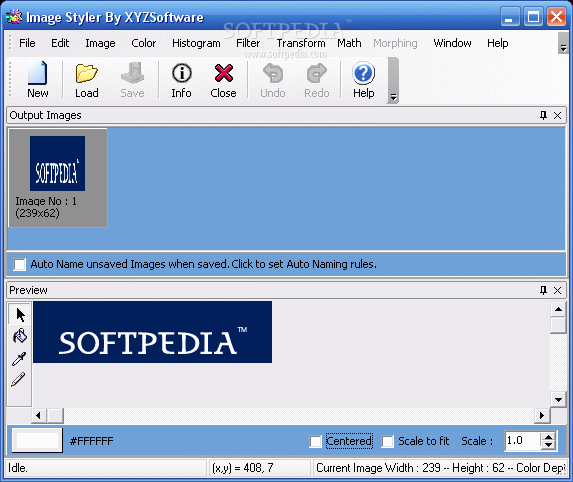573x482 pixels.
Task: Create a new image with New
Action: (38, 80)
